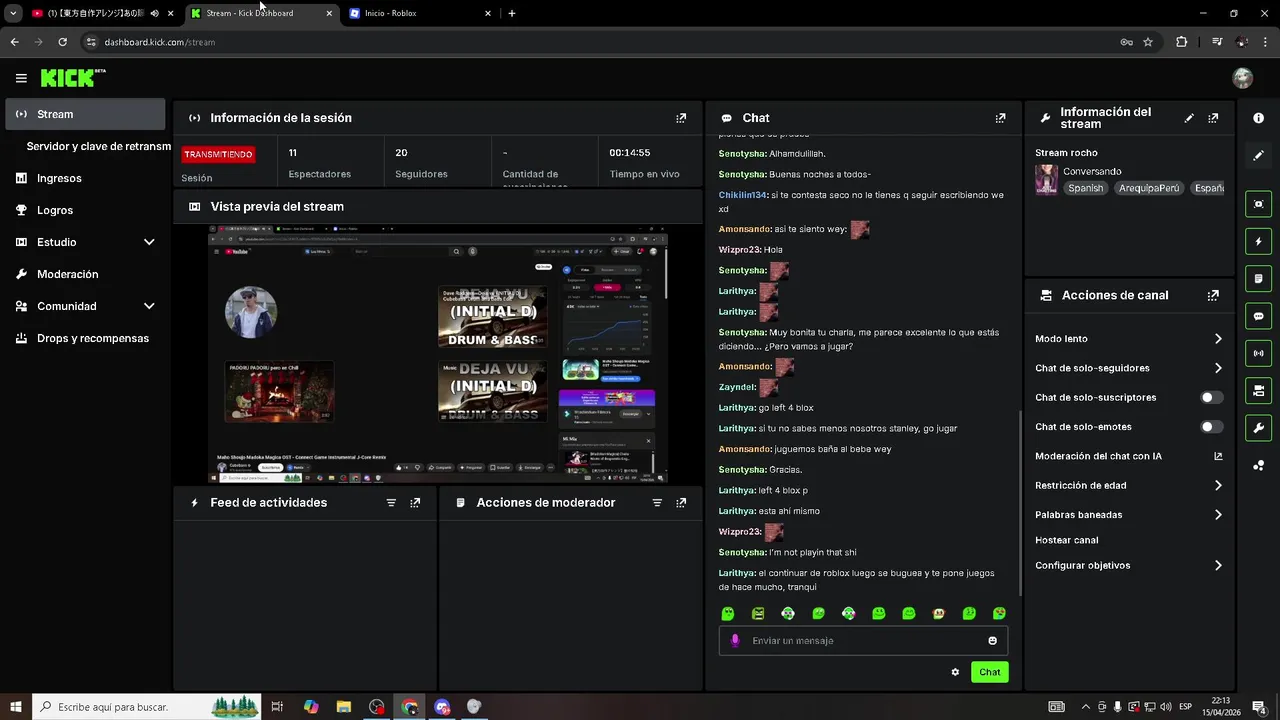Pop out the Información del stream panel

(1213, 118)
